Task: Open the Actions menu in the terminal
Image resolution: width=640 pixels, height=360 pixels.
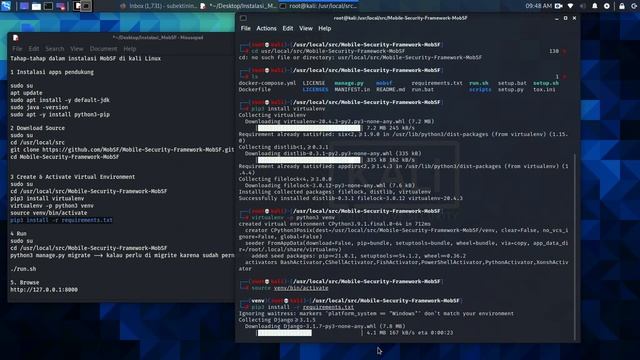Action: 266,29
